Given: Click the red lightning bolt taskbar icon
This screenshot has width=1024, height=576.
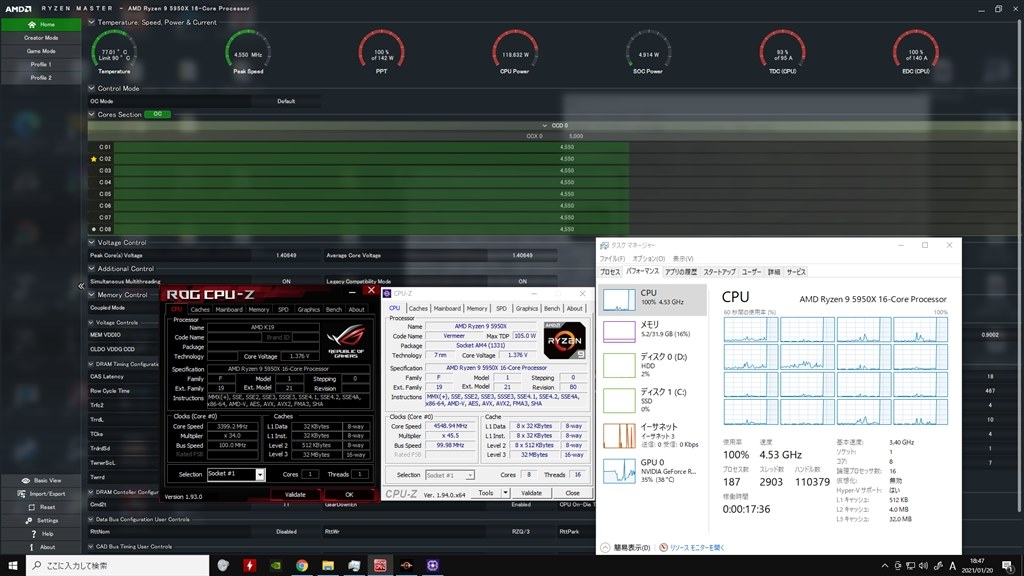Looking at the screenshot, I should [249, 566].
